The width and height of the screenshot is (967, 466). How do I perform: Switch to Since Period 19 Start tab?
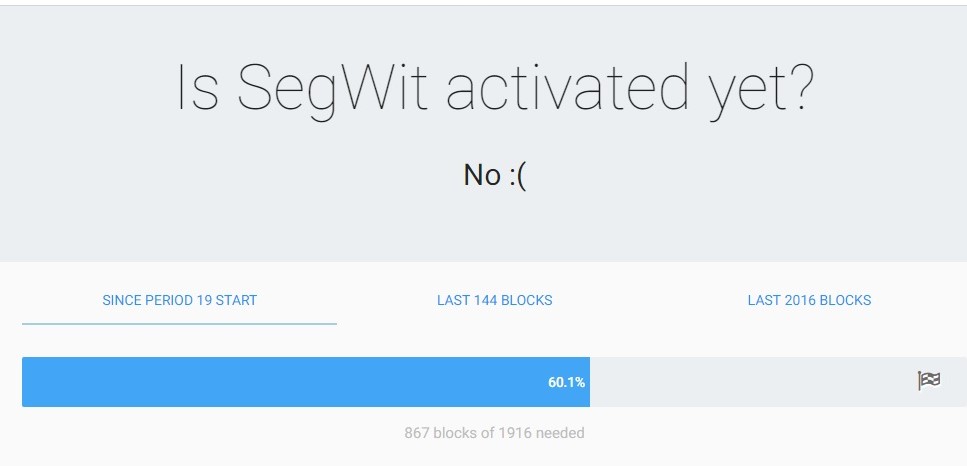tap(179, 300)
